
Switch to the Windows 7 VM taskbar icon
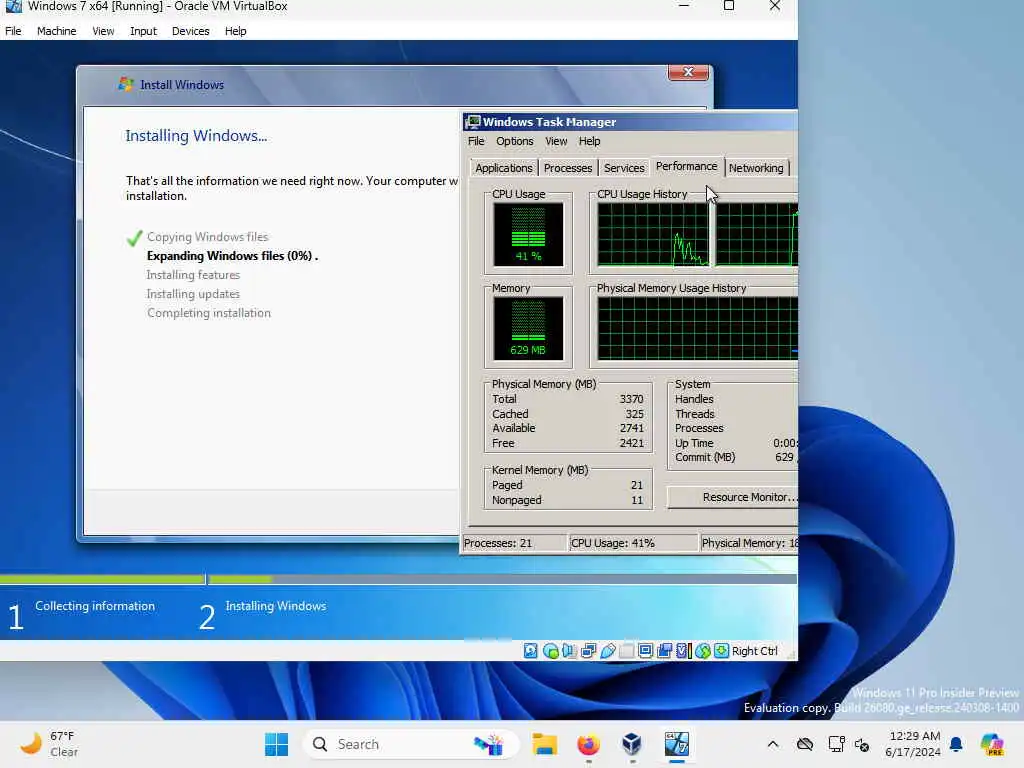coord(677,744)
